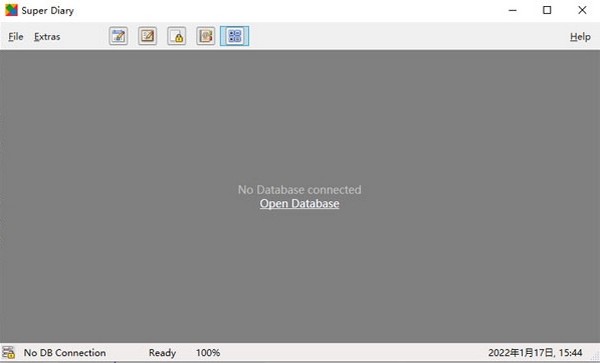Close the Super Diary window
The image size is (600, 363).
pos(582,10)
